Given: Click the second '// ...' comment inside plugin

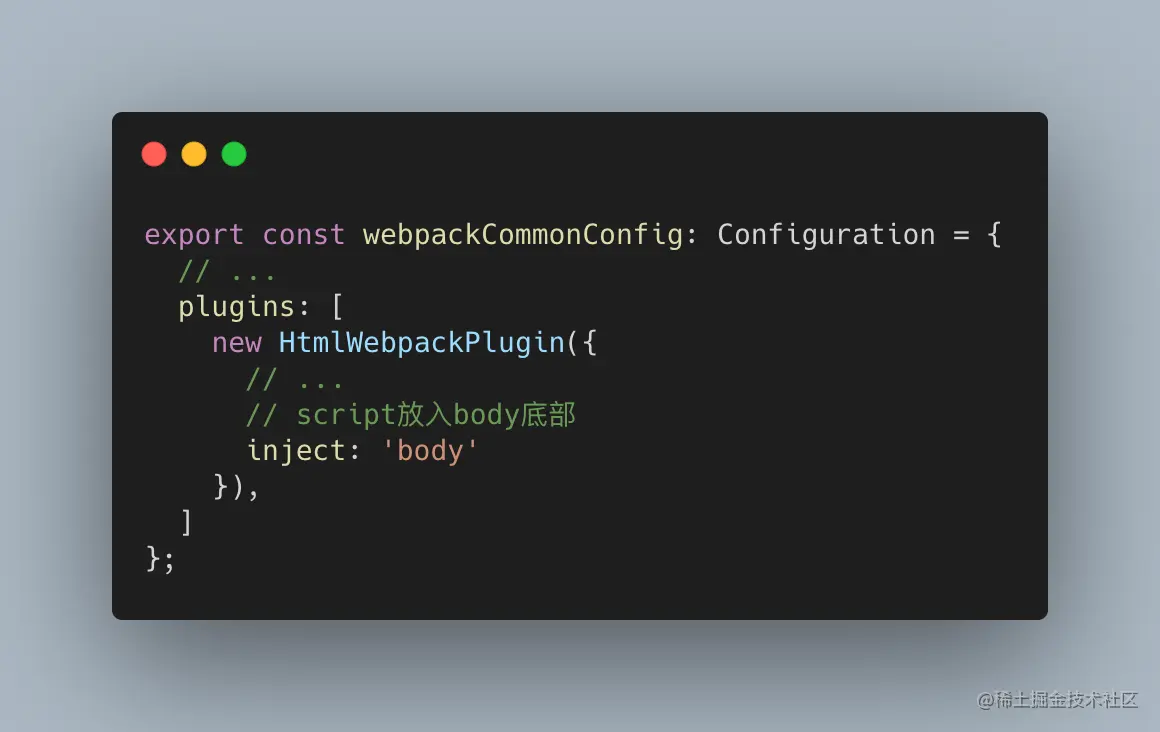Looking at the screenshot, I should click(294, 380).
